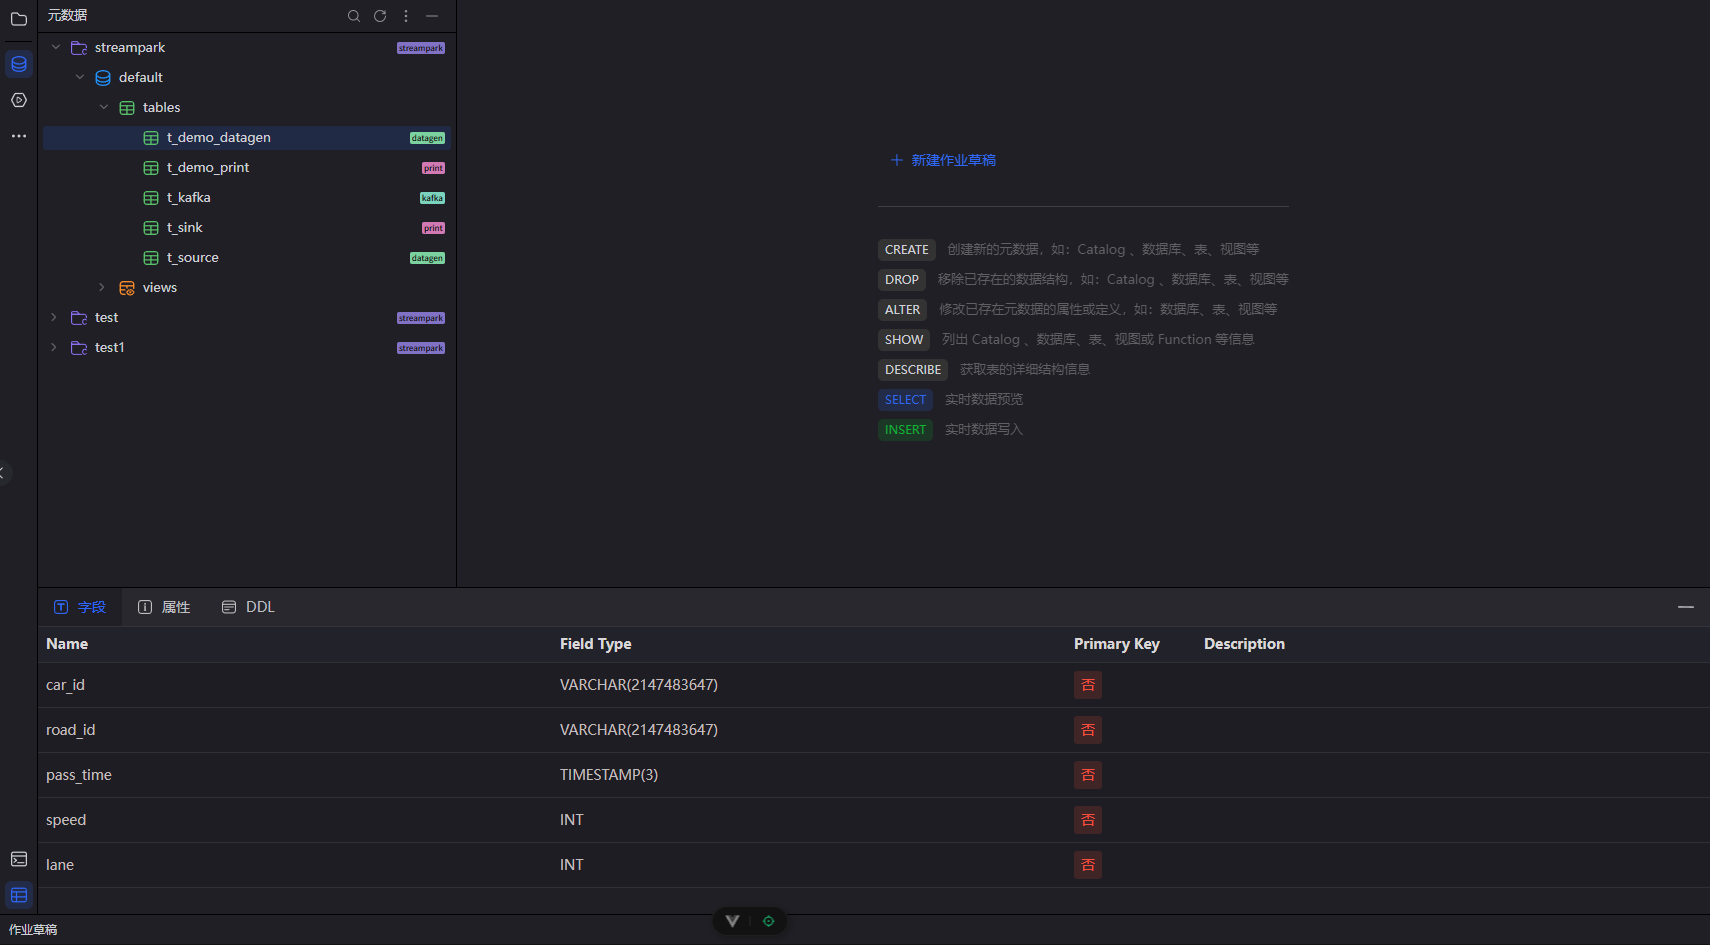Switch to the DDL tab

249,607
